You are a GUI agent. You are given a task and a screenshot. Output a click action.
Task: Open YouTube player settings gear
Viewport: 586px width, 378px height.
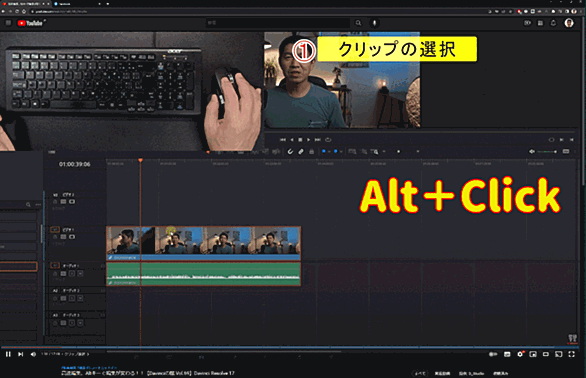tap(520, 354)
